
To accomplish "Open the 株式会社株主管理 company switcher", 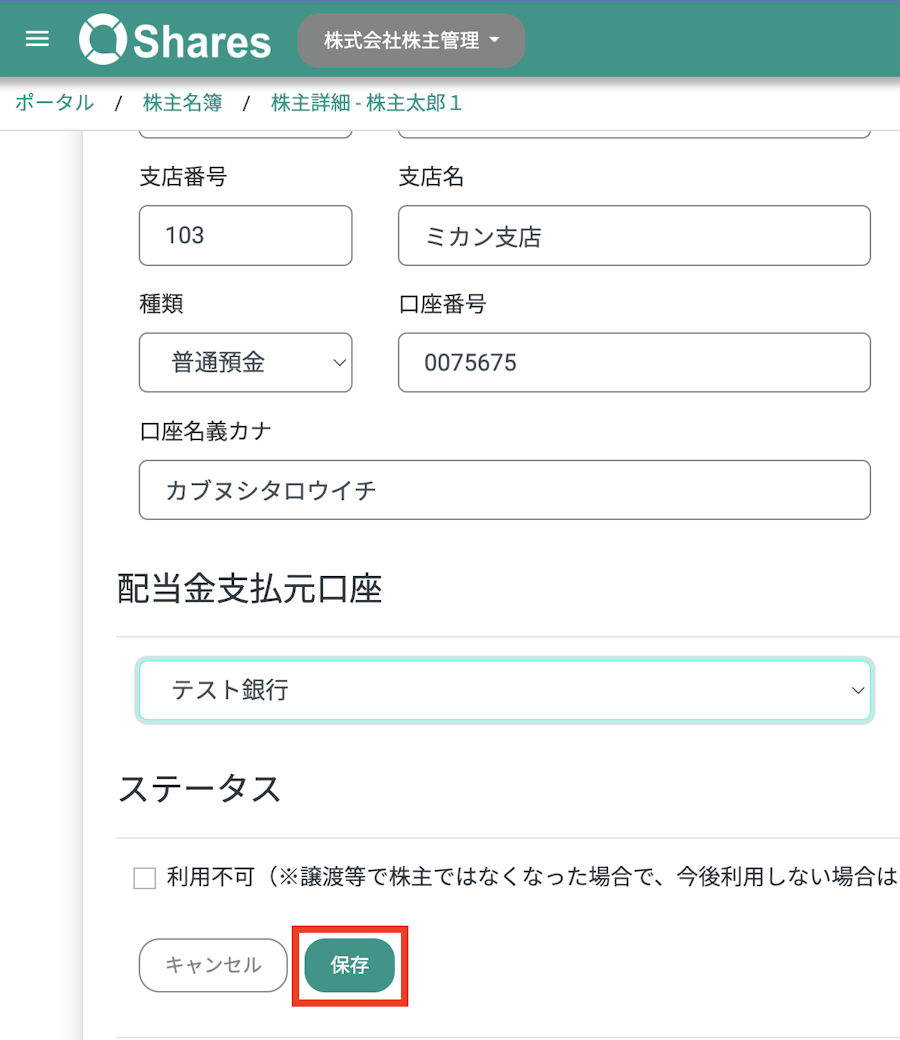I will 411,40.
